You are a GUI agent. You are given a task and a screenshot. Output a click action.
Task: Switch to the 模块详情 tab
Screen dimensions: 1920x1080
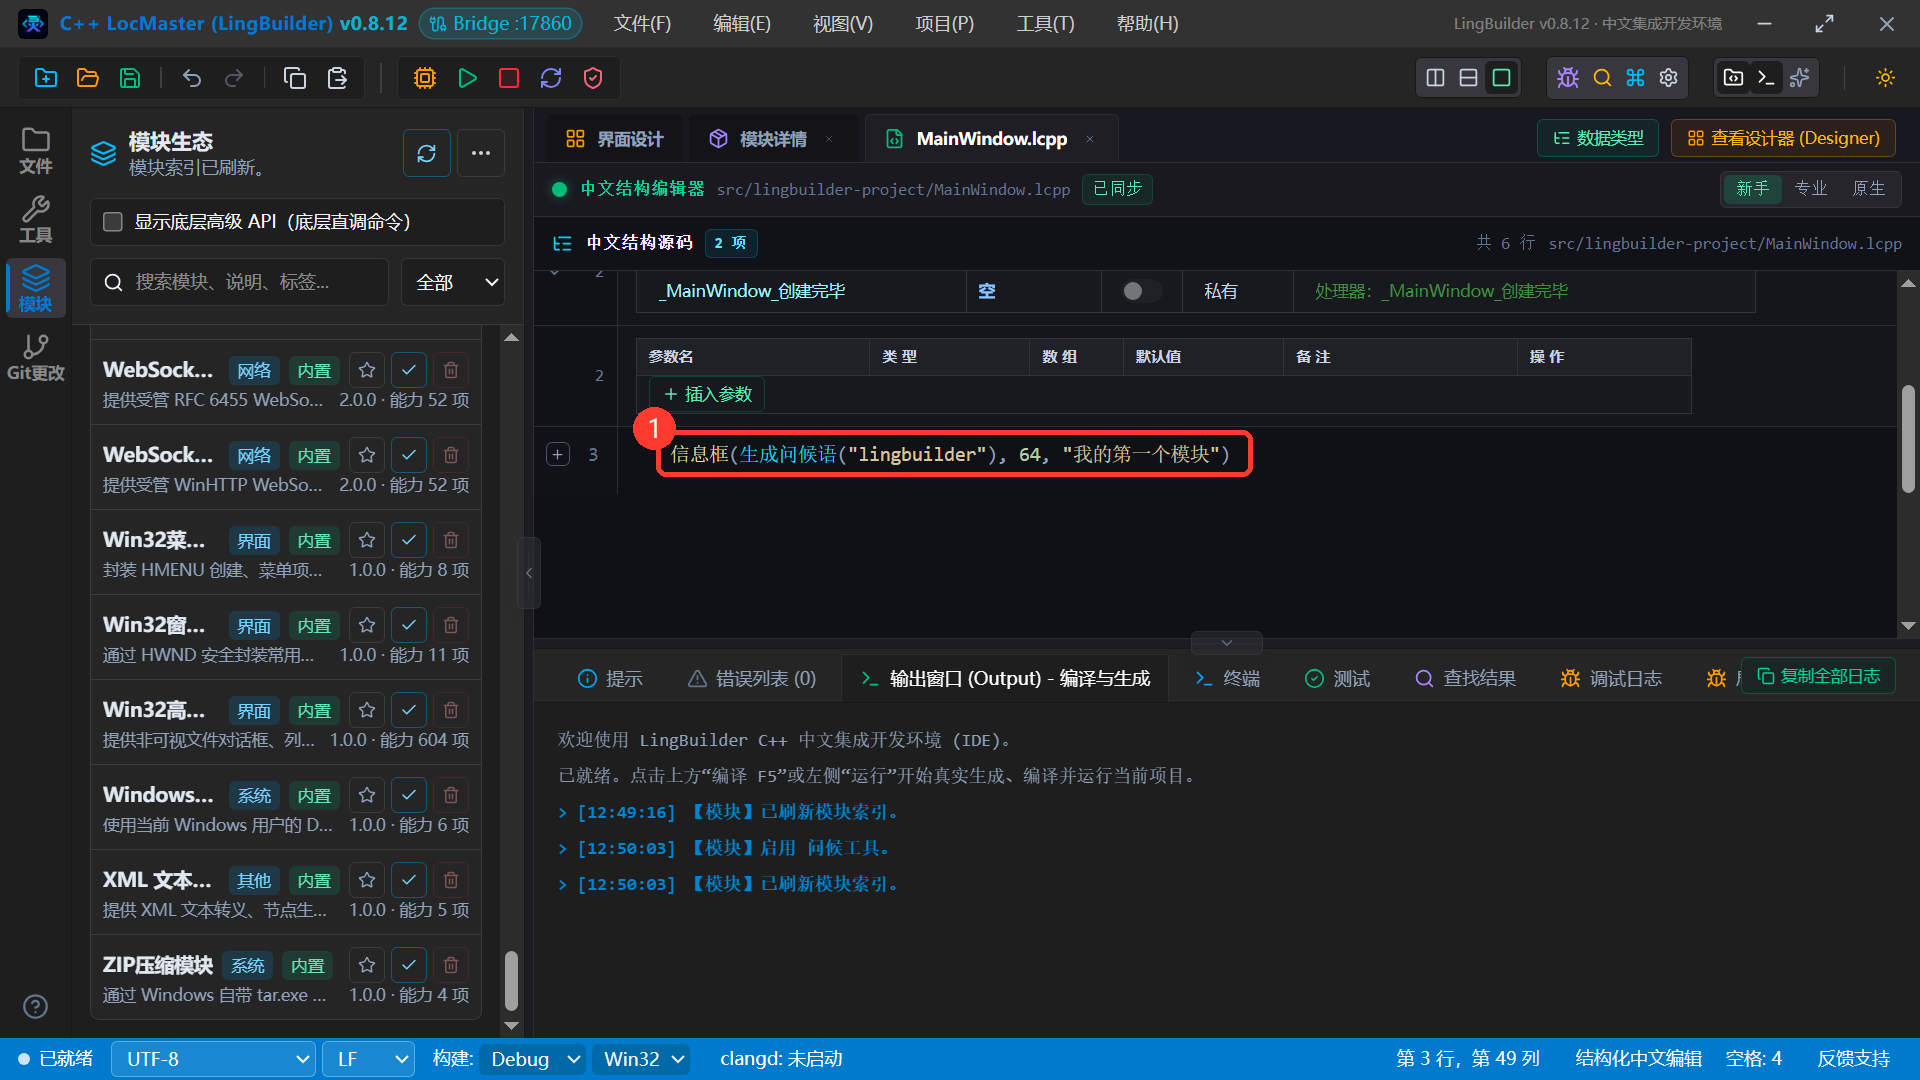click(x=771, y=139)
